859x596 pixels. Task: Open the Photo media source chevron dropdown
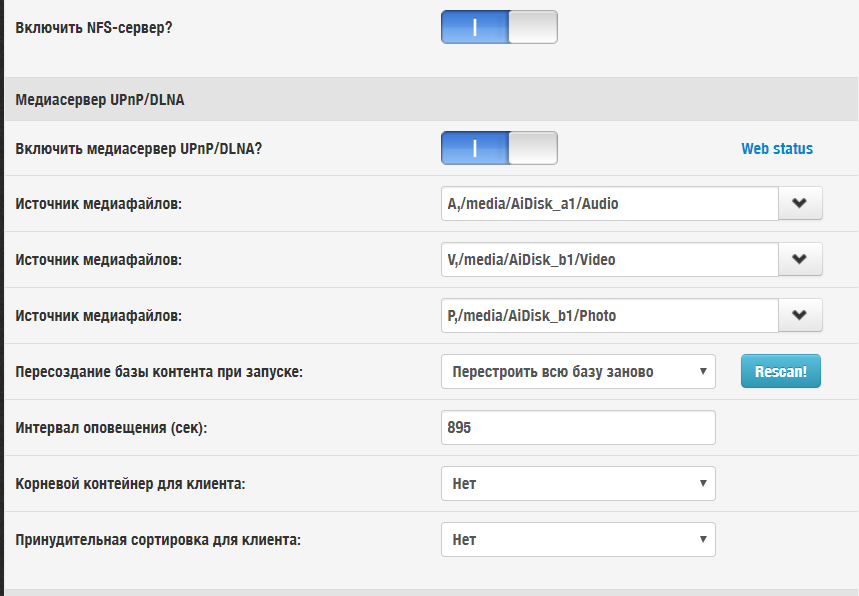point(800,315)
